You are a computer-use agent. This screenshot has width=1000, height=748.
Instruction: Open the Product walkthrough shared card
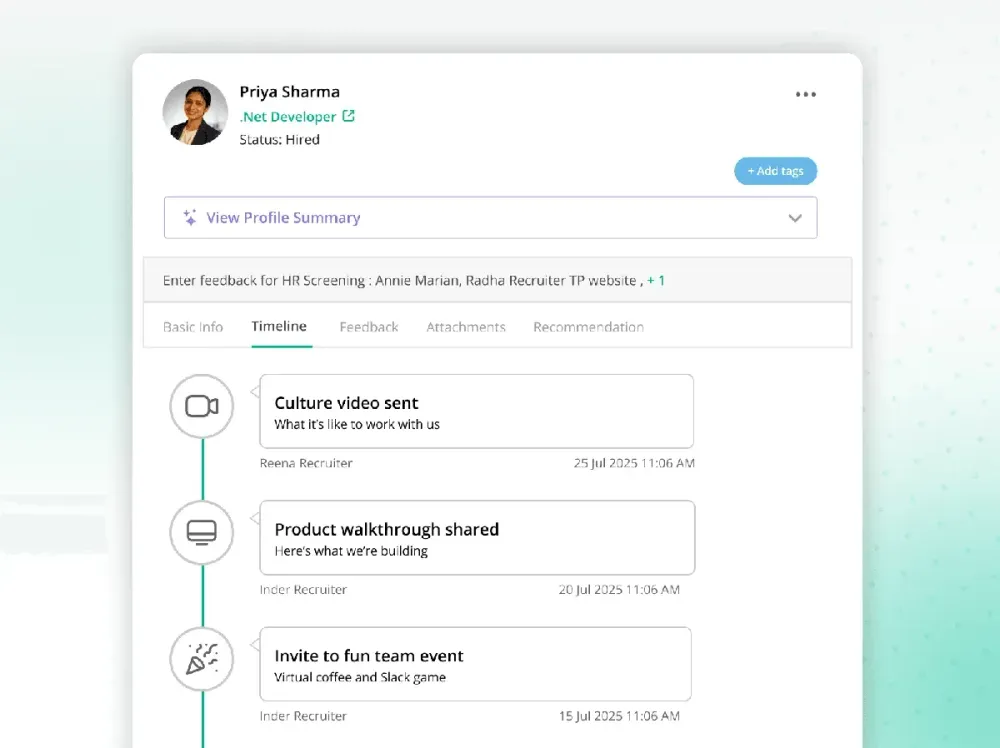click(477, 538)
